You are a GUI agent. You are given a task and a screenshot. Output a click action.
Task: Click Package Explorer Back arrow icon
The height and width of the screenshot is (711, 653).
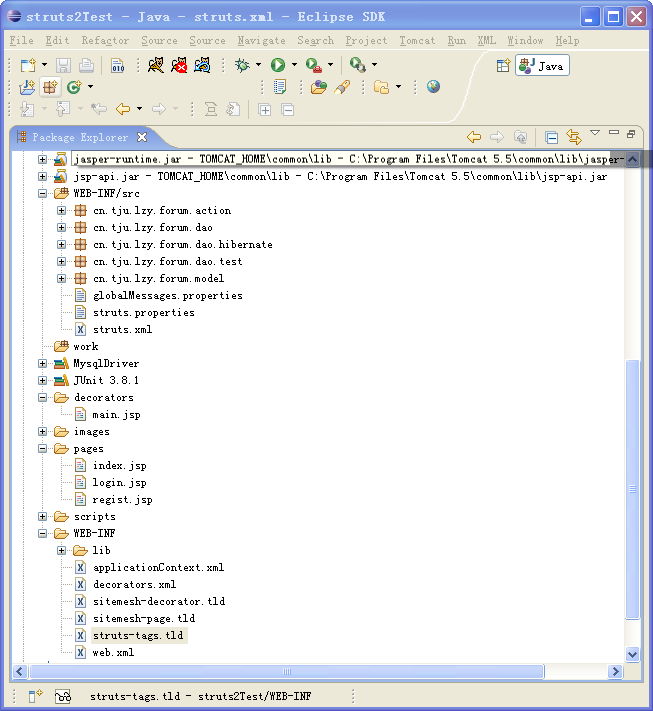(474, 137)
